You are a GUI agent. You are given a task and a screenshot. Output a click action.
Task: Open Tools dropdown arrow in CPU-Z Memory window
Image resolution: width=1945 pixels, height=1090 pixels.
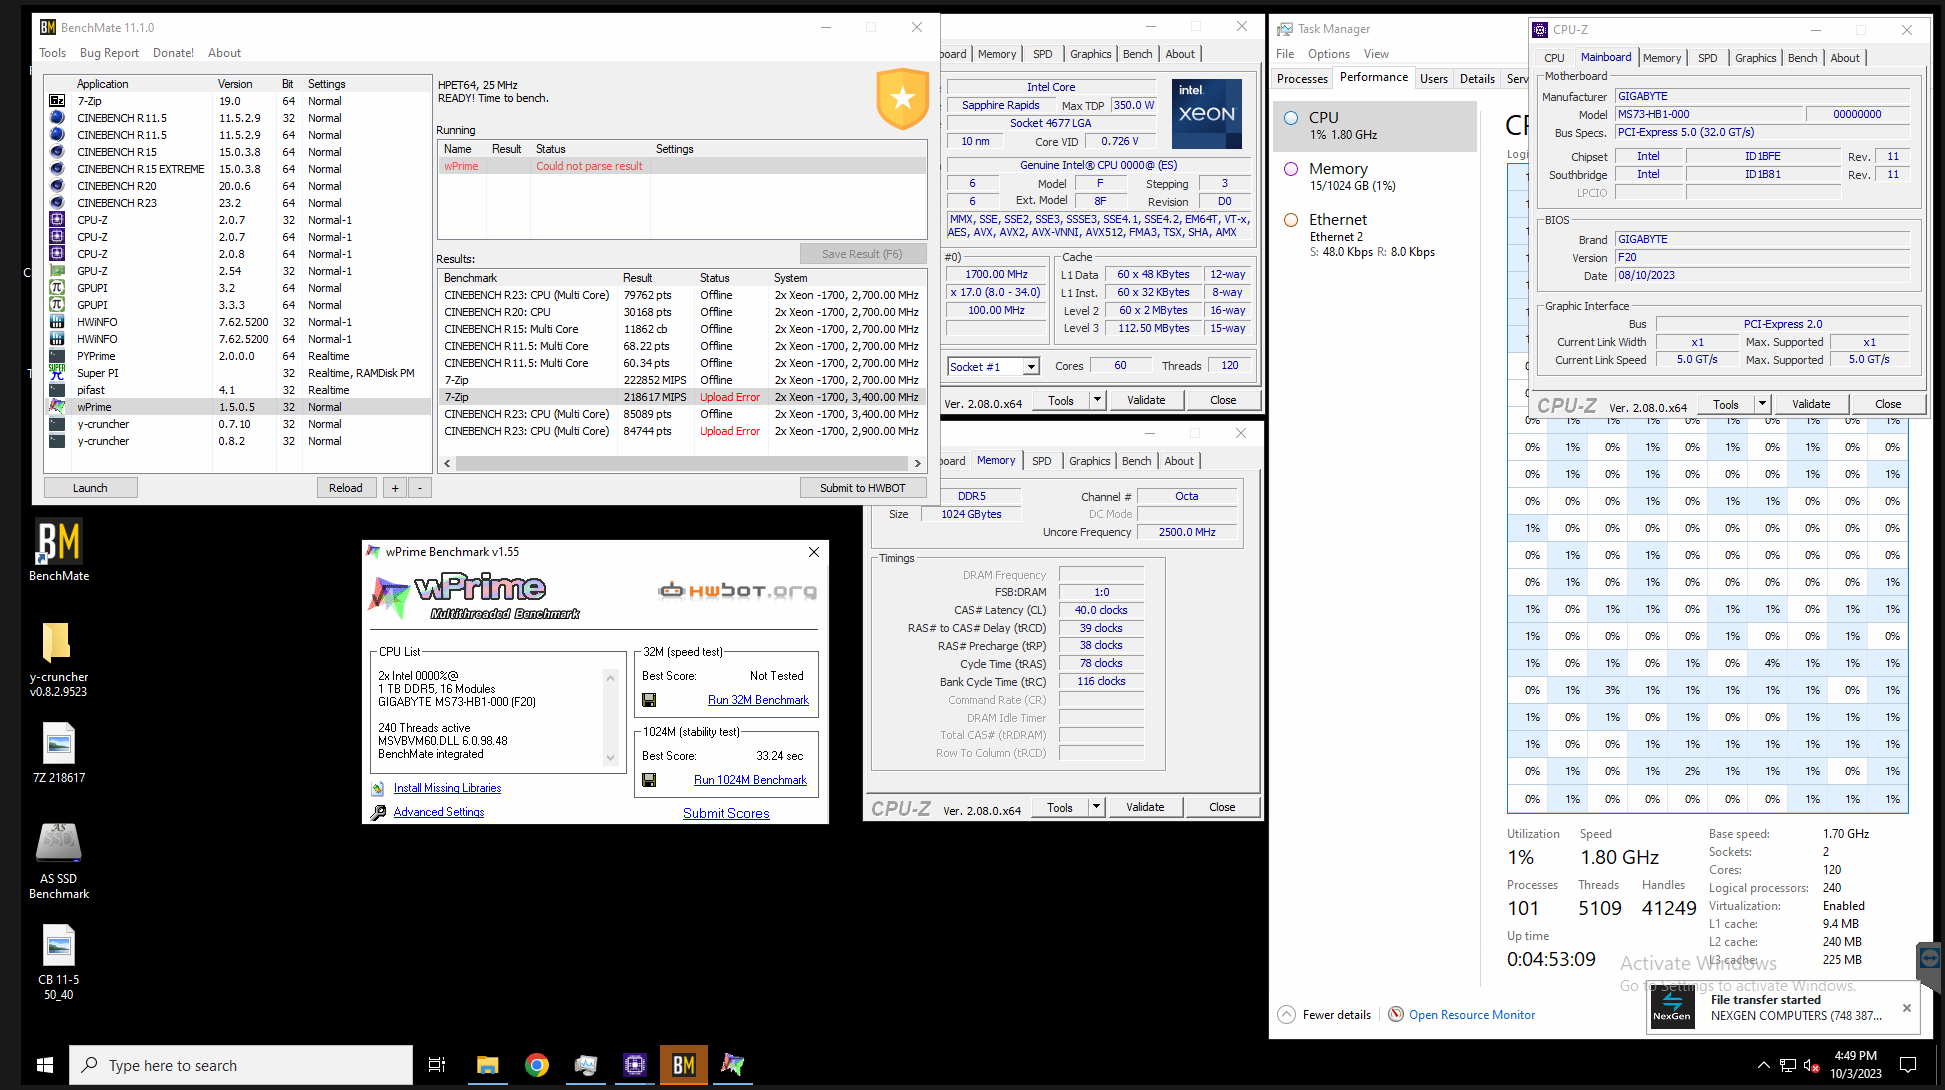tap(1096, 807)
